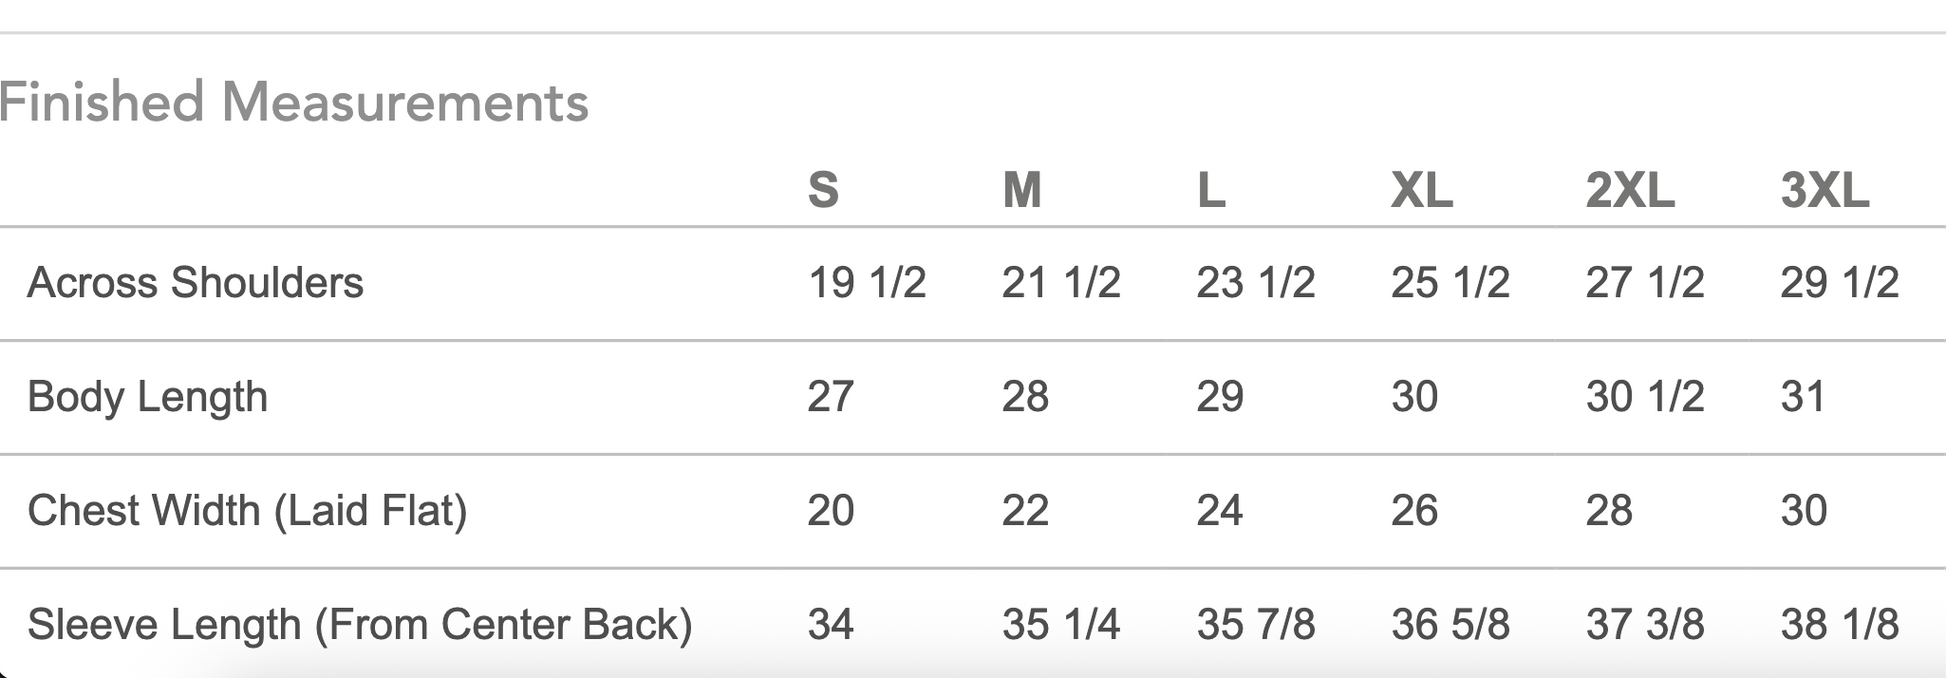Select the S size column header

[x=823, y=190]
